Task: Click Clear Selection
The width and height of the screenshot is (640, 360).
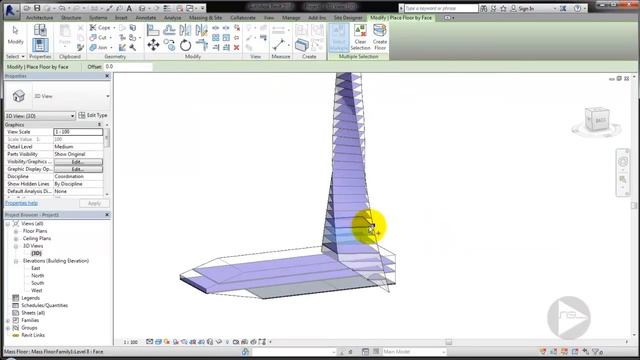Action: (360, 37)
